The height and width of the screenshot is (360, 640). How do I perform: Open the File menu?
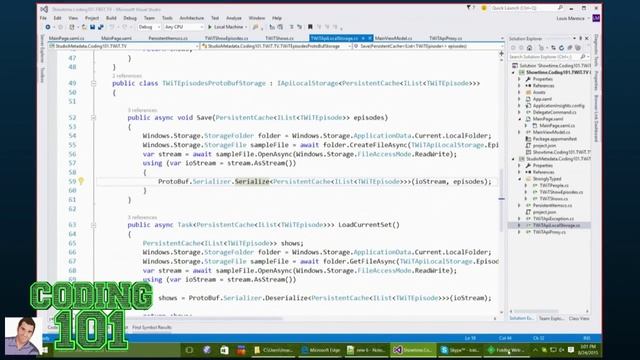point(43,18)
